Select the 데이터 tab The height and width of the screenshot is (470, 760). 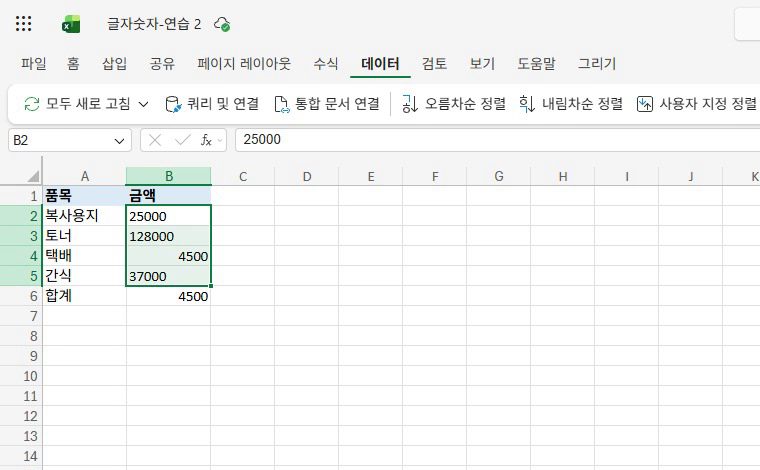(380, 63)
